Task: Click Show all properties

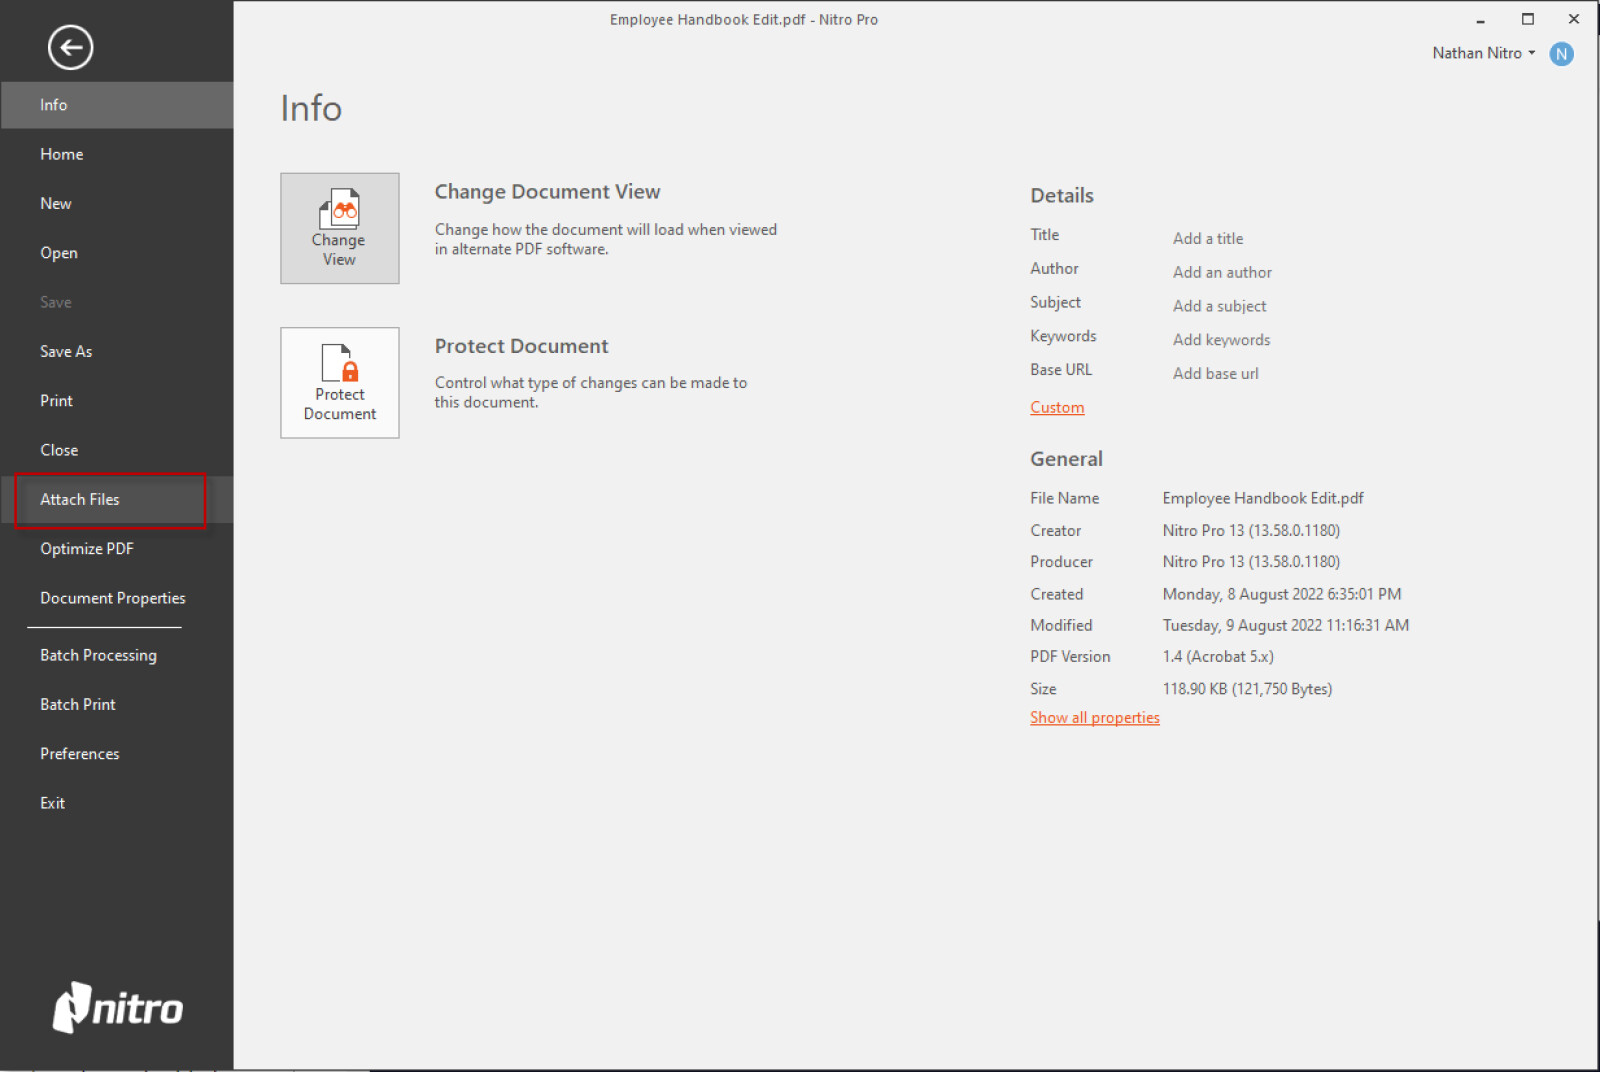Action: pyautogui.click(x=1094, y=717)
